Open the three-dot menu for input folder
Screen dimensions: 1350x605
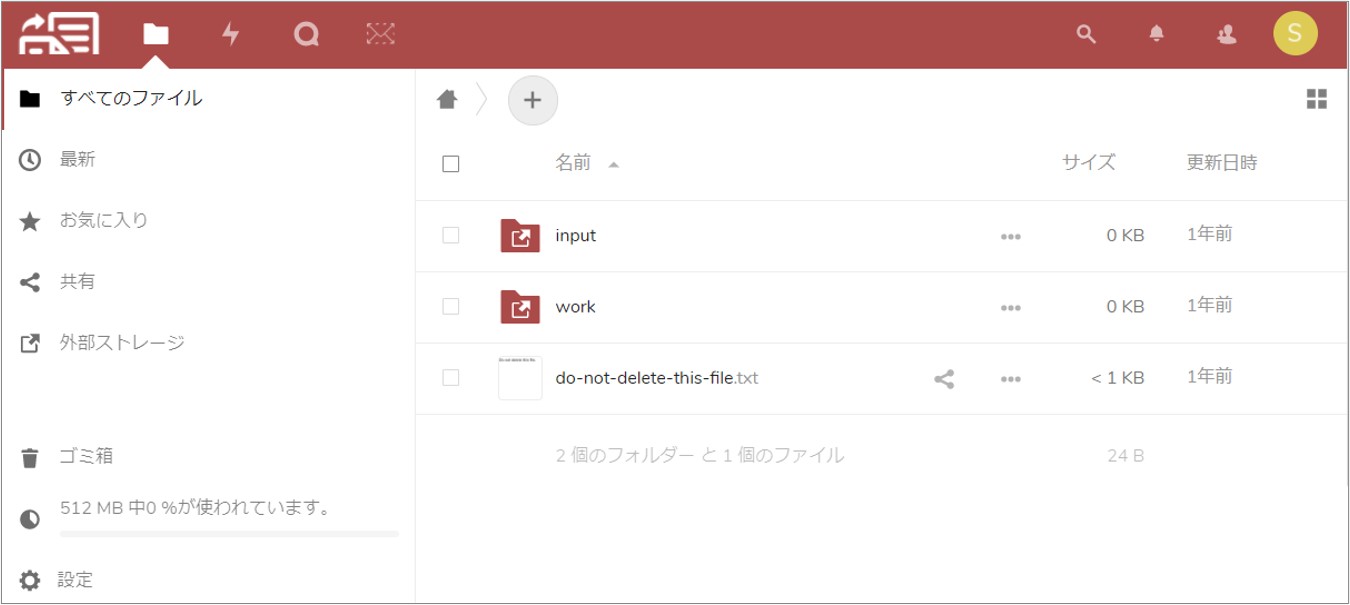pos(1010,237)
